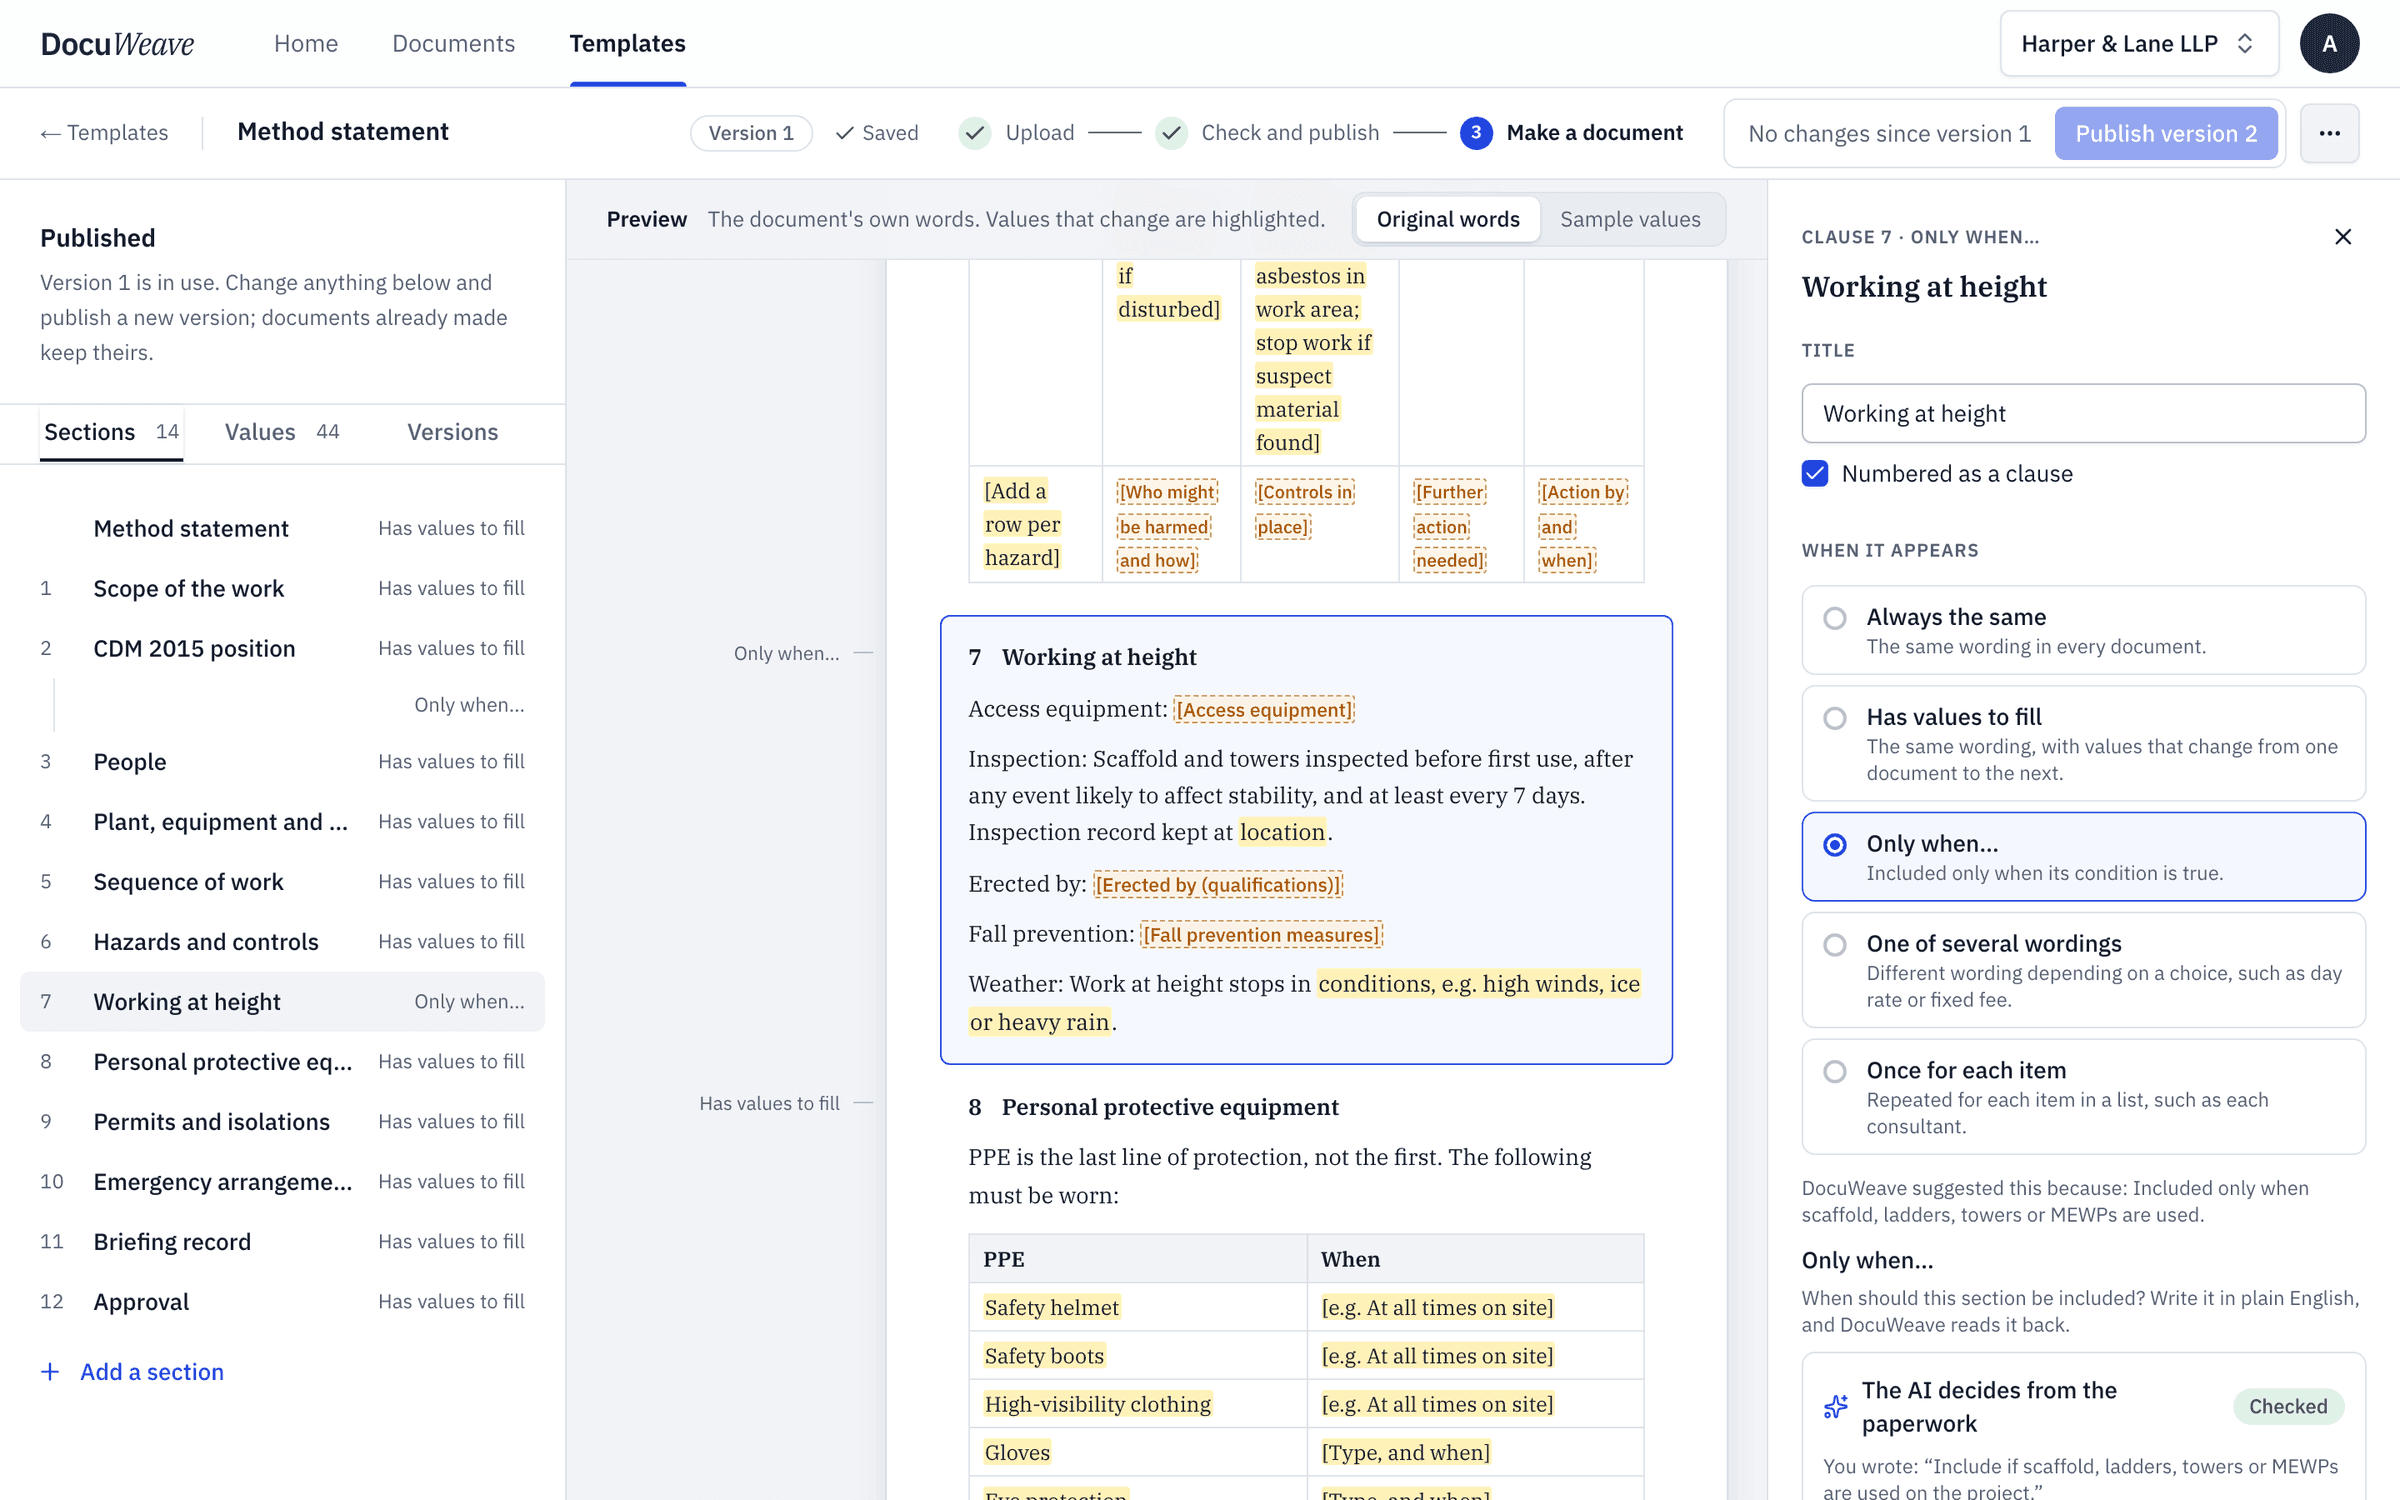The image size is (2400, 1500).
Task: Open the DocuWeave logo home link
Action: pyautogui.click(x=117, y=43)
